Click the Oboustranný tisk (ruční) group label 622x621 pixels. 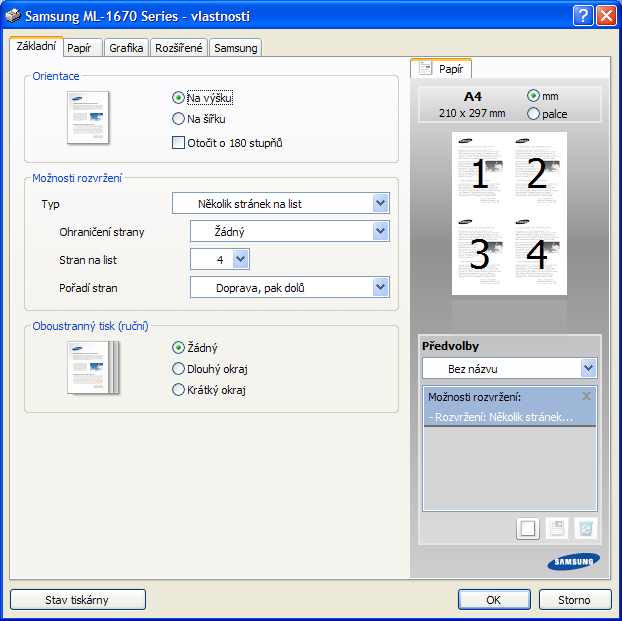[90, 326]
